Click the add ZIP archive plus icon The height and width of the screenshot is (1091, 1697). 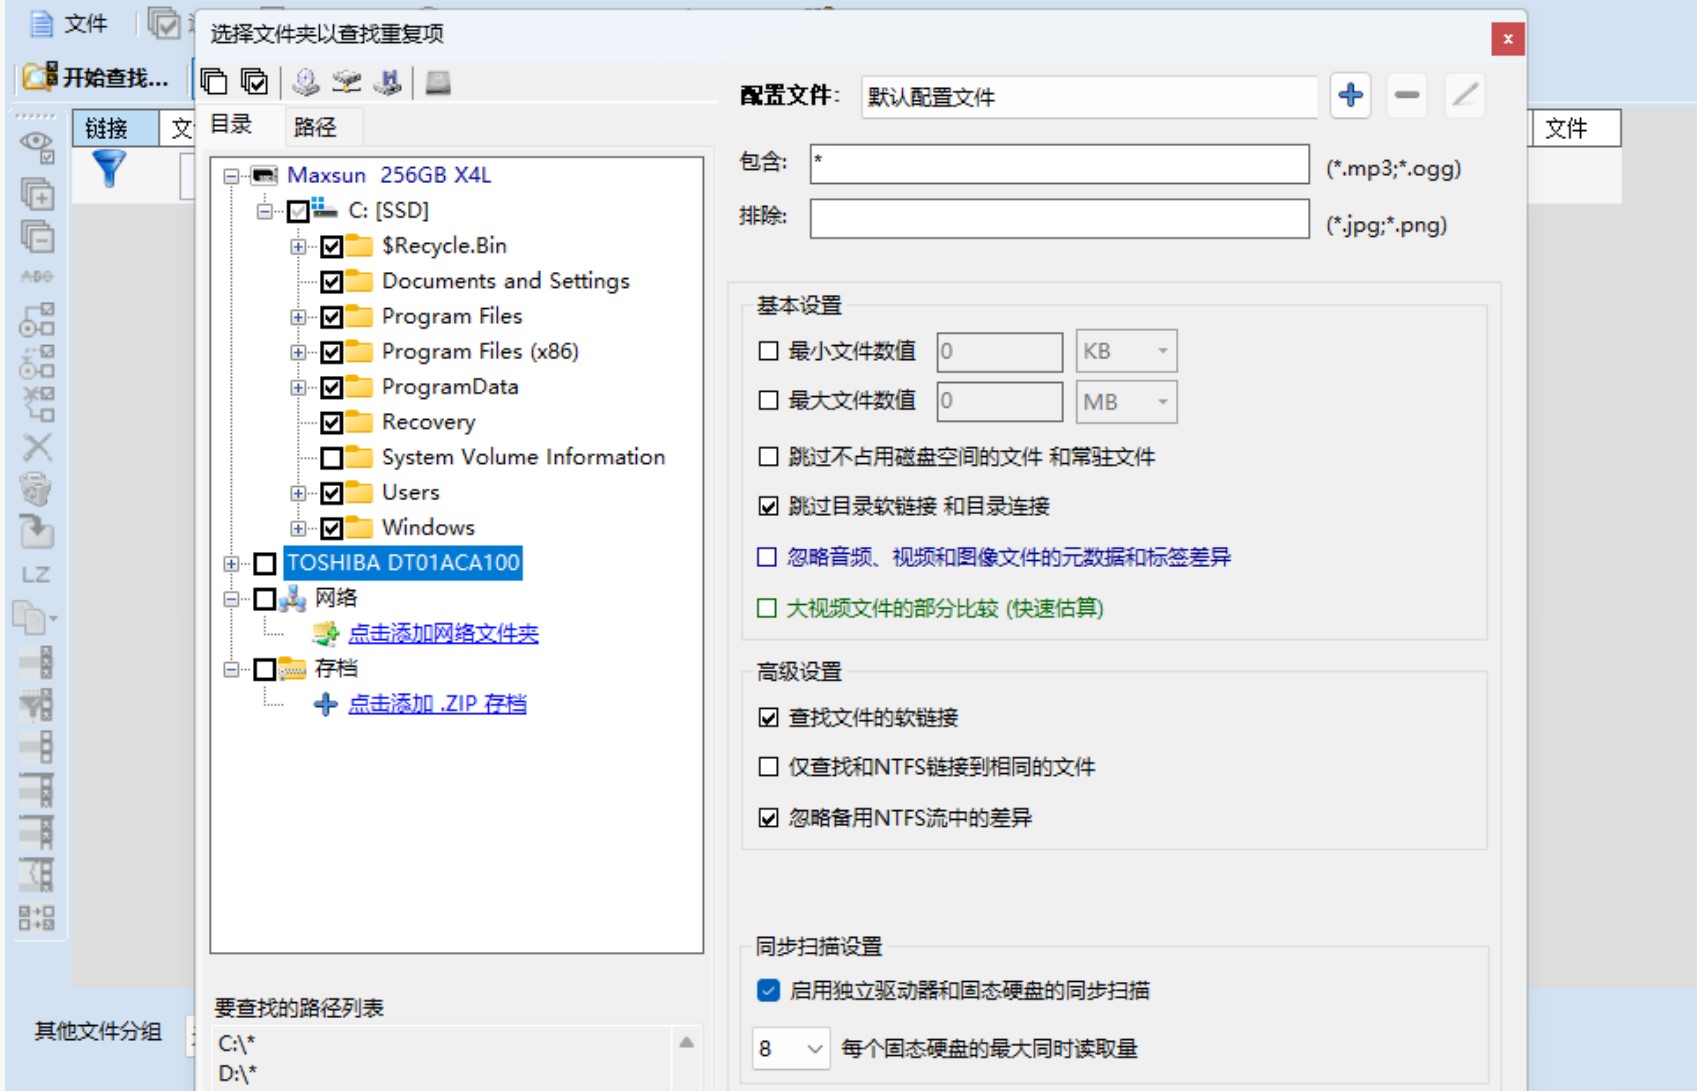click(x=325, y=704)
